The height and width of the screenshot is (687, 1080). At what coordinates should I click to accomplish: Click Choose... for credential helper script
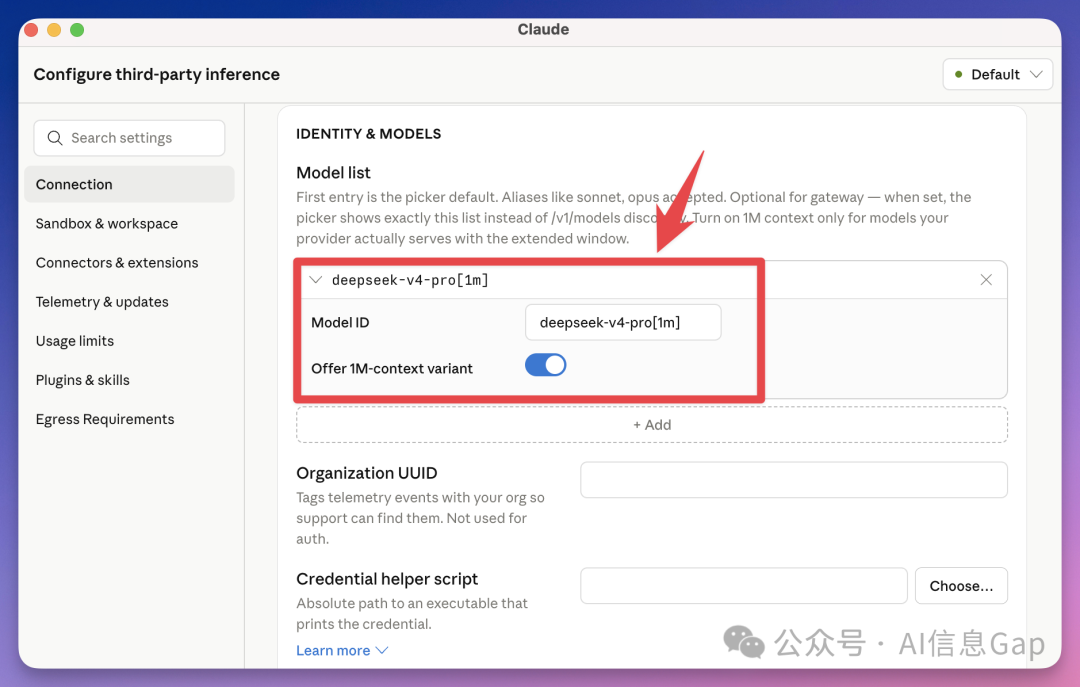961,586
